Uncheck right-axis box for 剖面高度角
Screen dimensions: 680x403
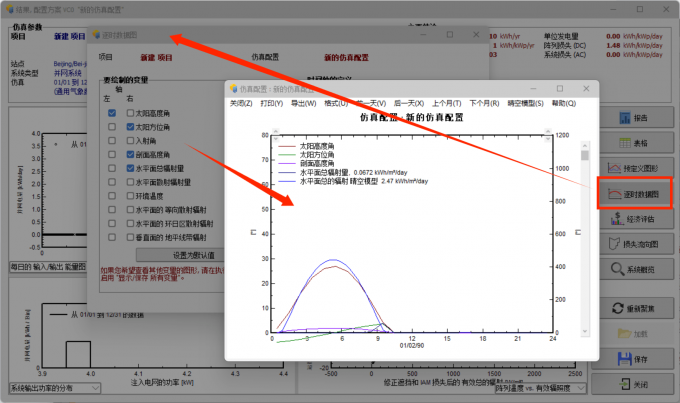(x=130, y=154)
